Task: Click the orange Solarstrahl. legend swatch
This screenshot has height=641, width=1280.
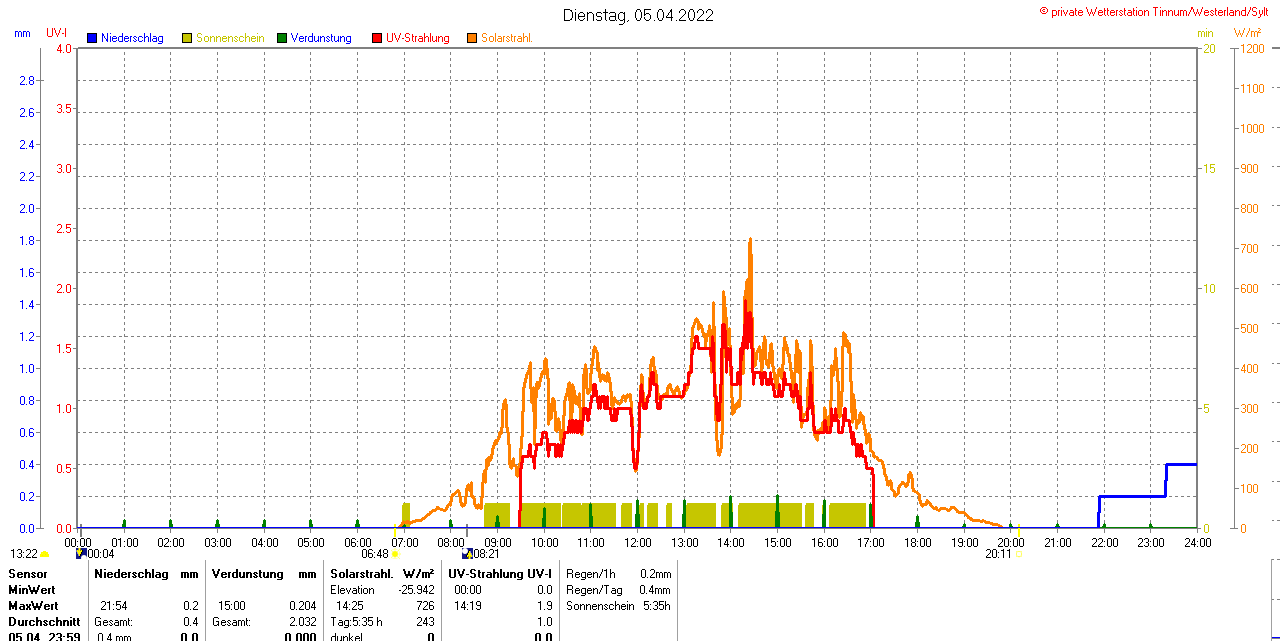Action: [x=472, y=38]
